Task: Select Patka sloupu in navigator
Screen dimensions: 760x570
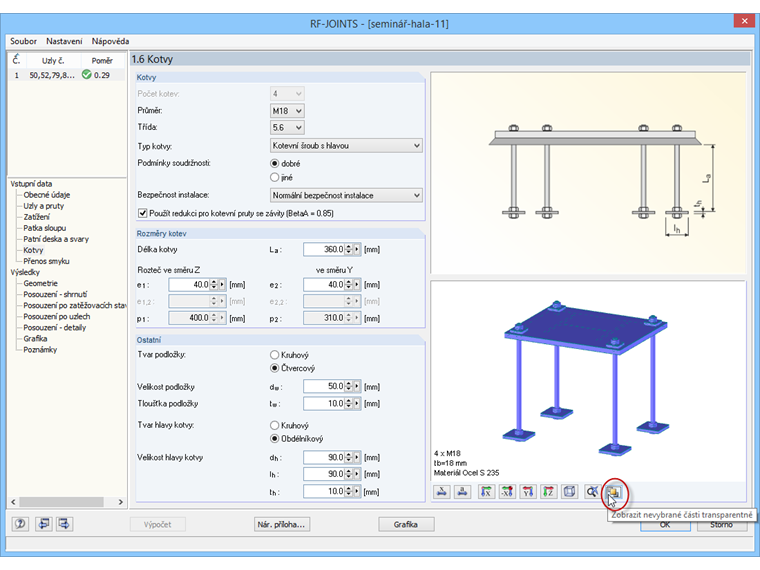Action: (x=45, y=228)
